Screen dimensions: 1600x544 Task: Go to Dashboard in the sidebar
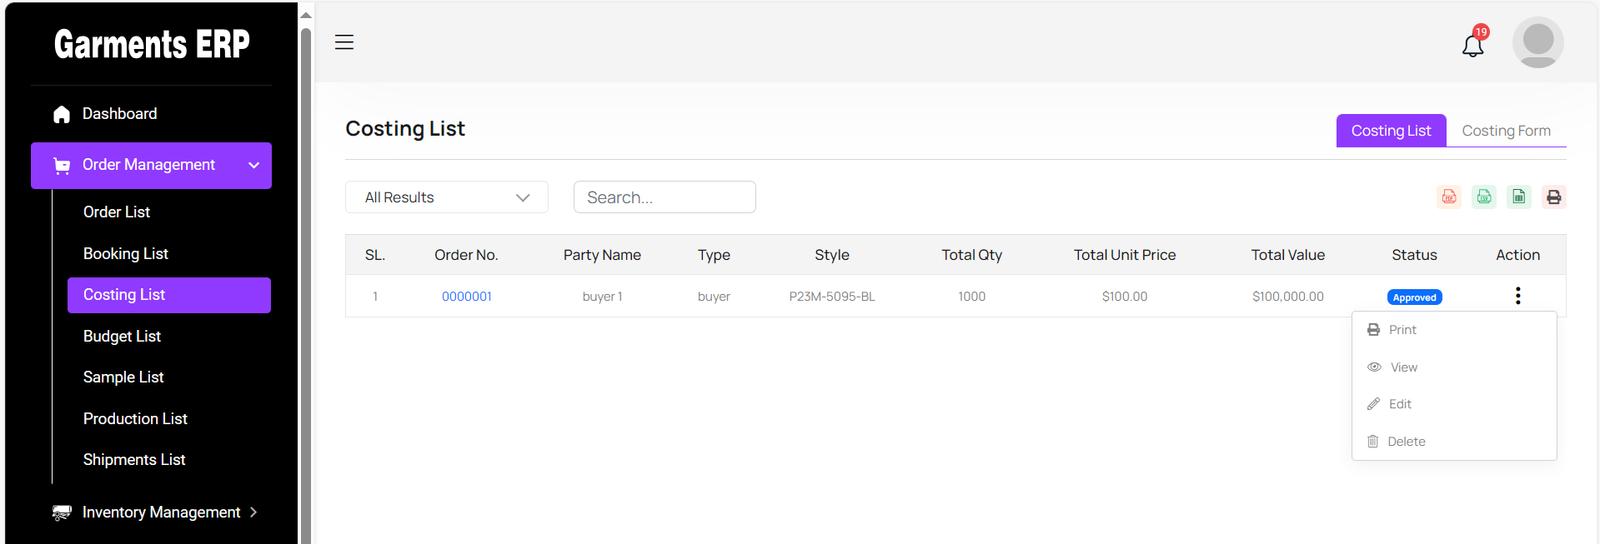tap(119, 114)
